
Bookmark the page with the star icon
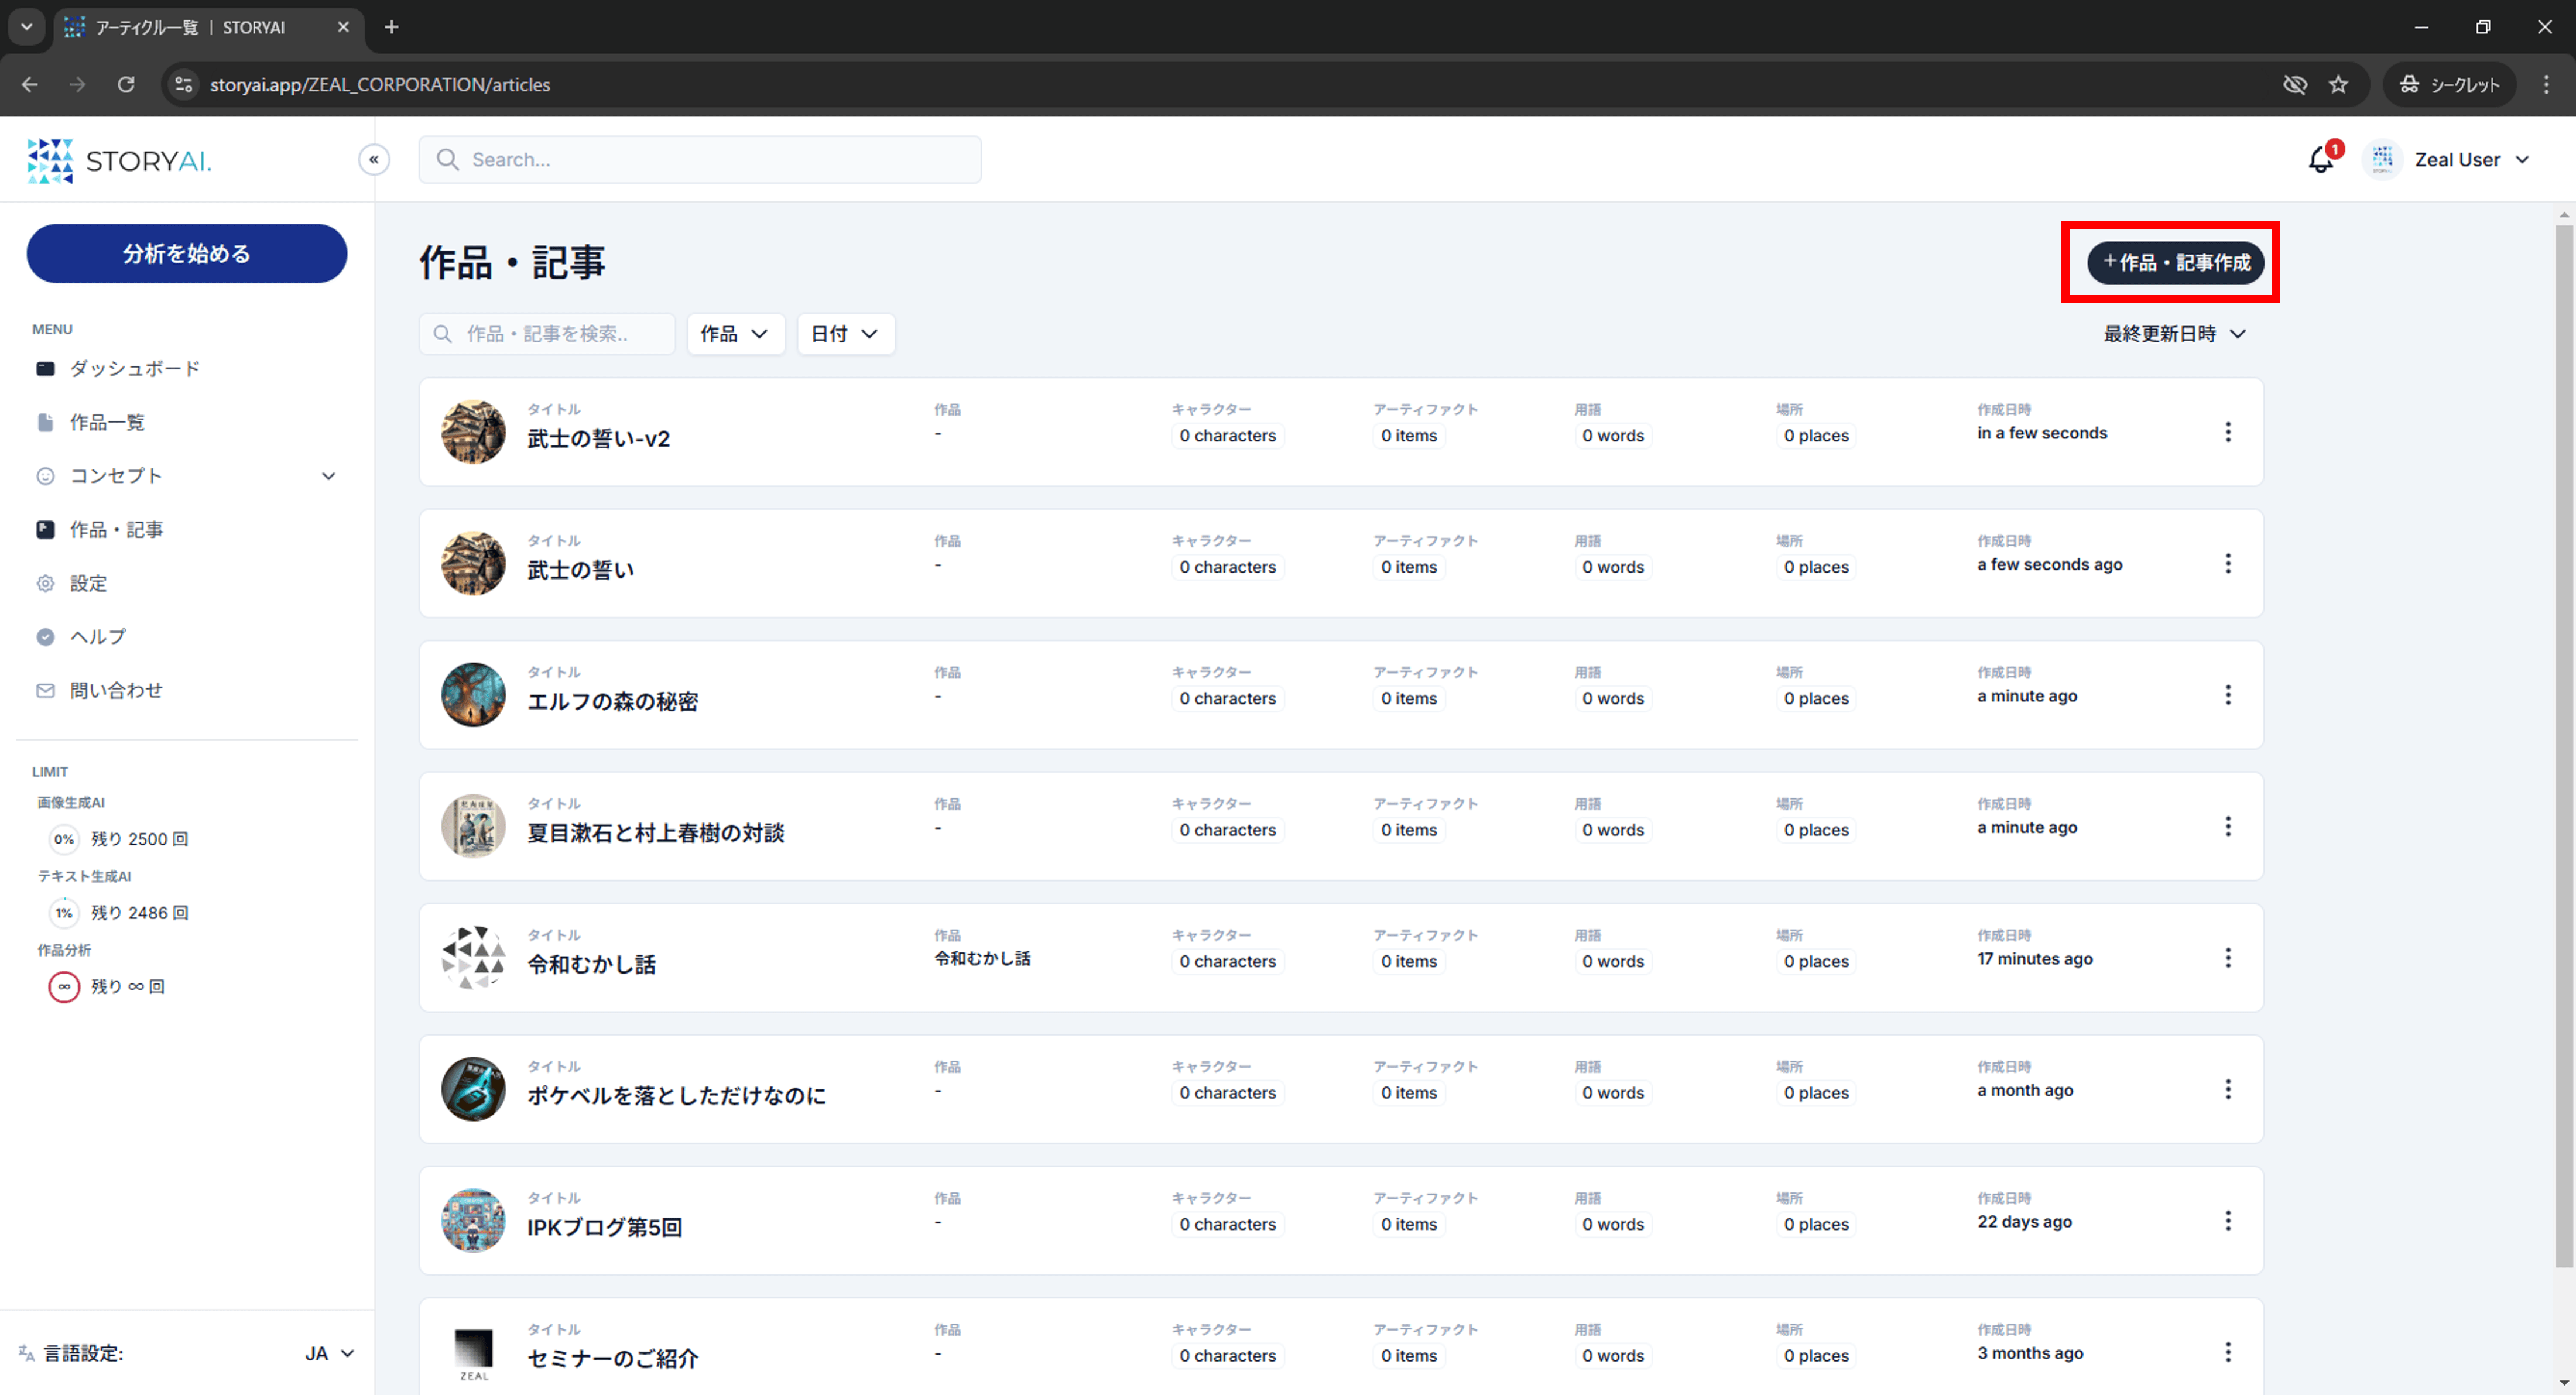[x=2338, y=85]
